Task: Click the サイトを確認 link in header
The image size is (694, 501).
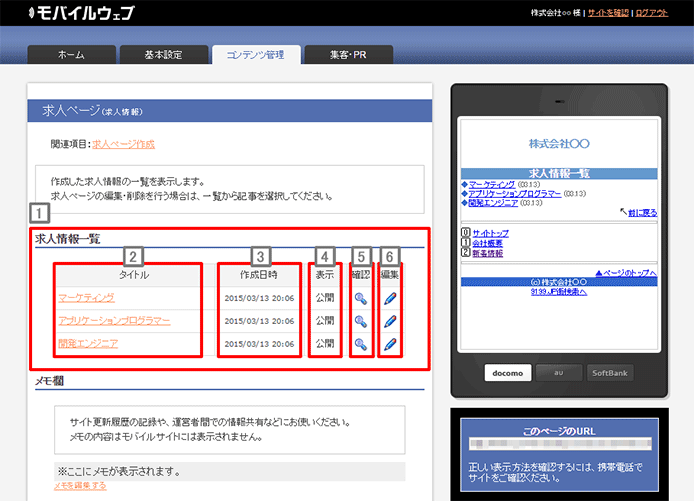Action: point(608,13)
